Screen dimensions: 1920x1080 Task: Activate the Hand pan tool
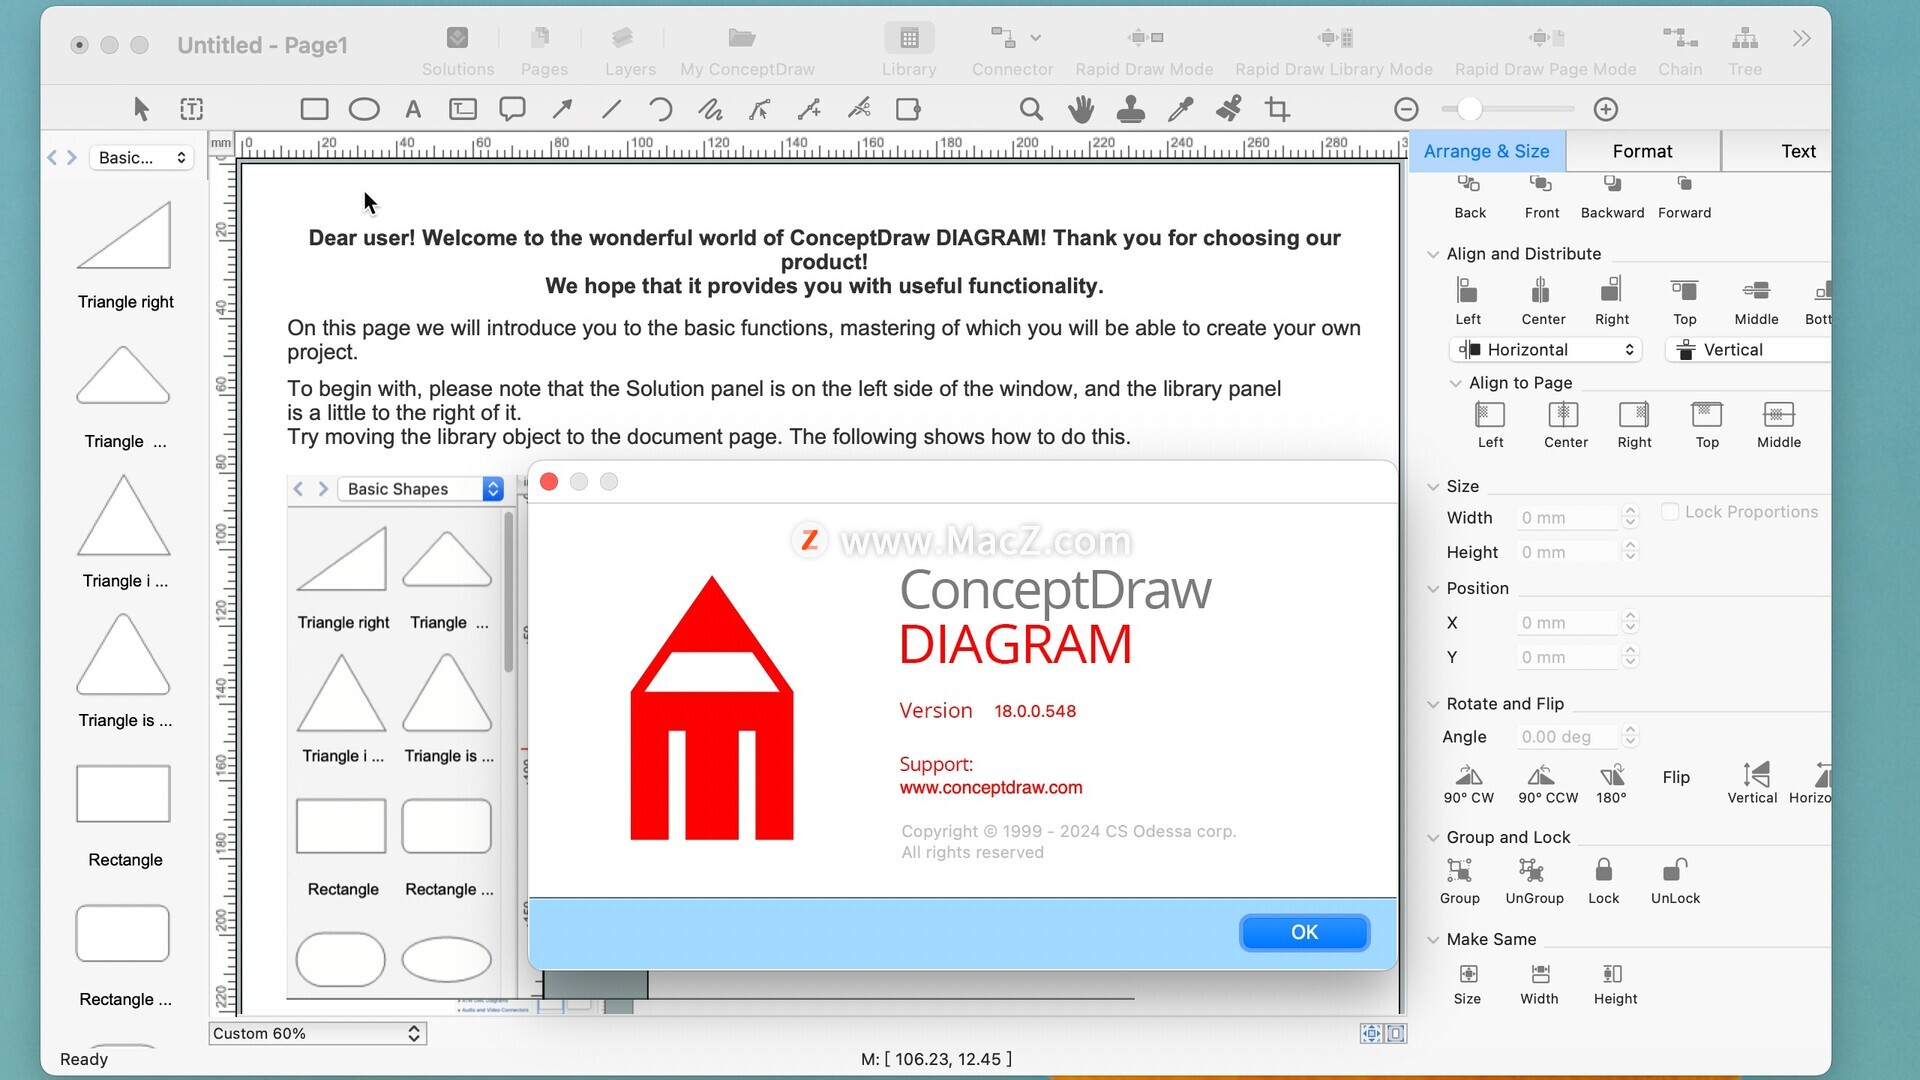1081,109
